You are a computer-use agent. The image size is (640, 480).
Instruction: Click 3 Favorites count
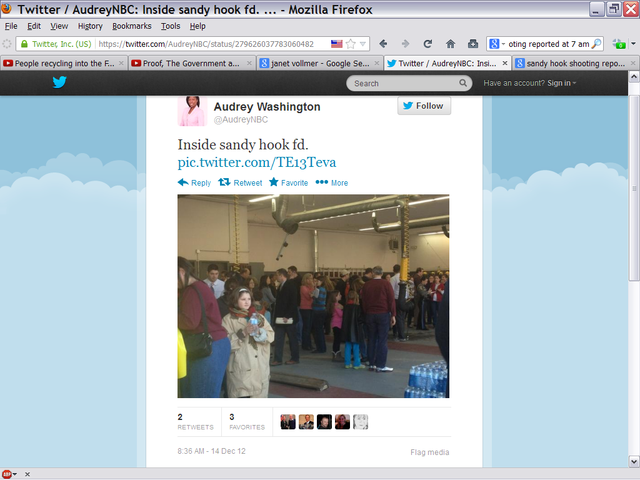[247, 422]
